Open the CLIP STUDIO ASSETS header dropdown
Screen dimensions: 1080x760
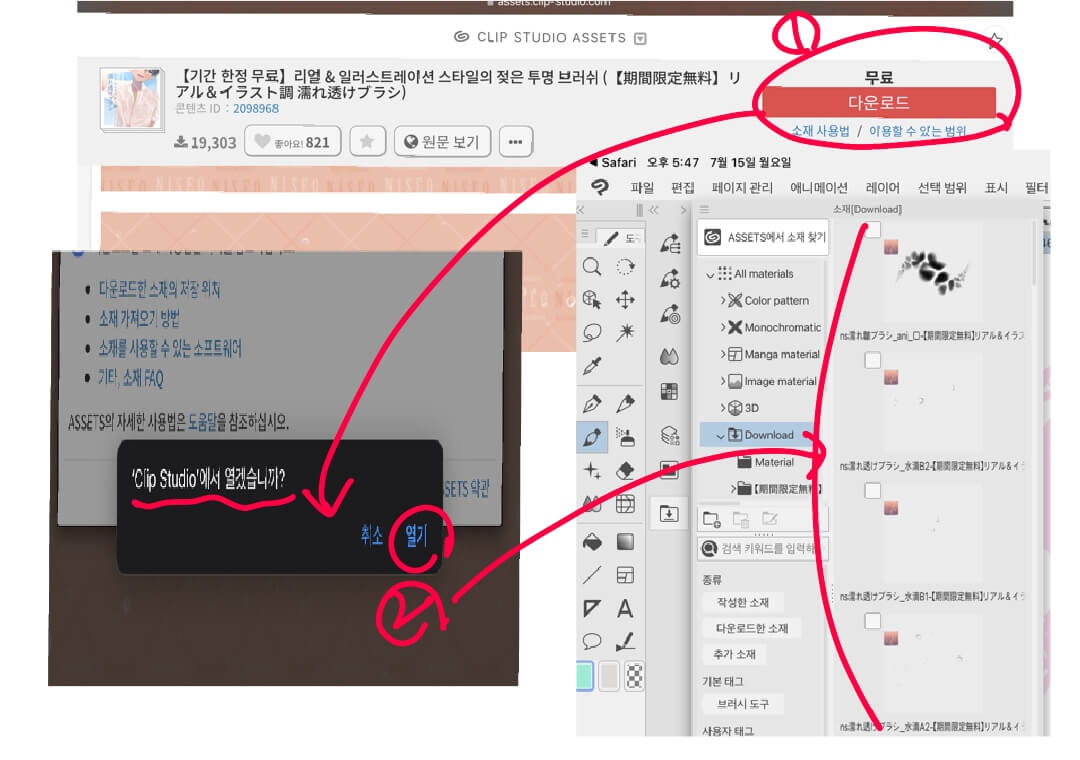click(641, 39)
